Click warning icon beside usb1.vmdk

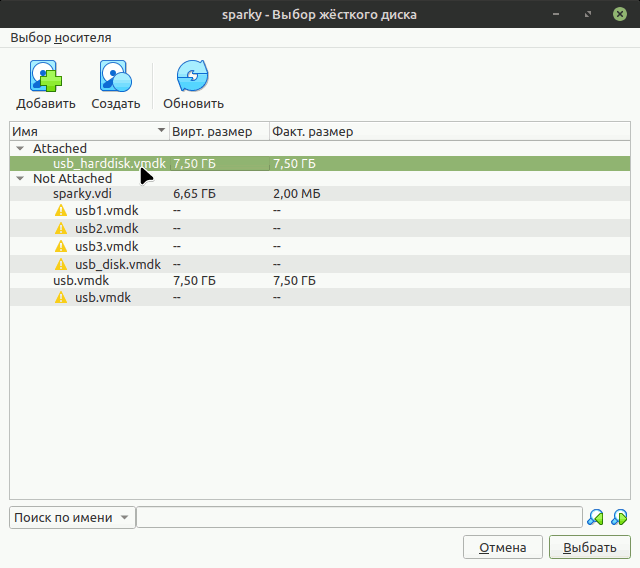point(61,211)
